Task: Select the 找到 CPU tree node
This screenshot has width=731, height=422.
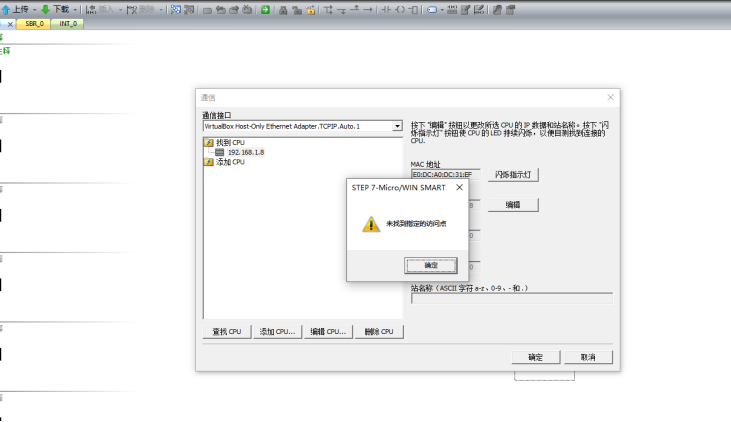Action: click(230, 142)
